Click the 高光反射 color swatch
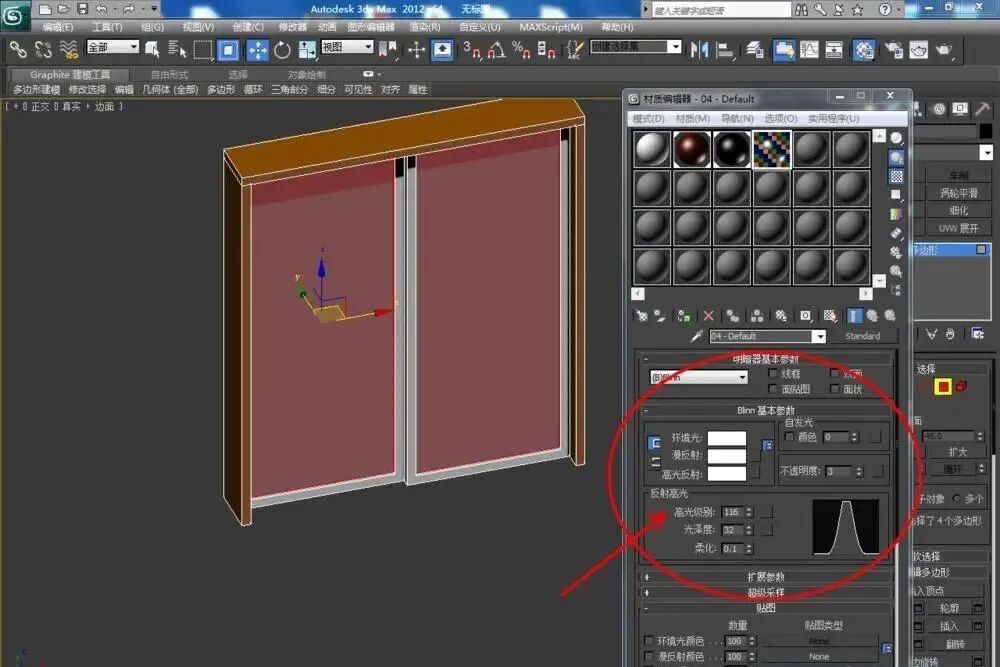This screenshot has height=667, width=1000. coord(726,473)
